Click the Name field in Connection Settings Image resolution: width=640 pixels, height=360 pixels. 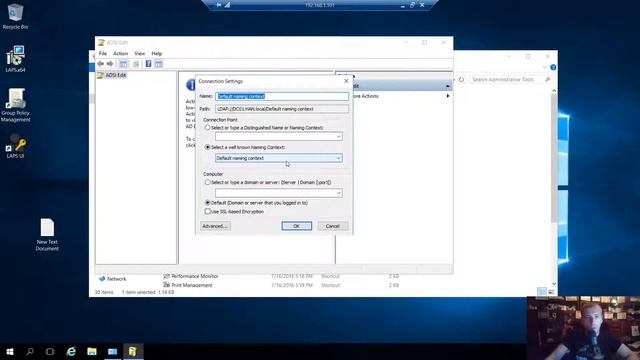click(x=282, y=96)
